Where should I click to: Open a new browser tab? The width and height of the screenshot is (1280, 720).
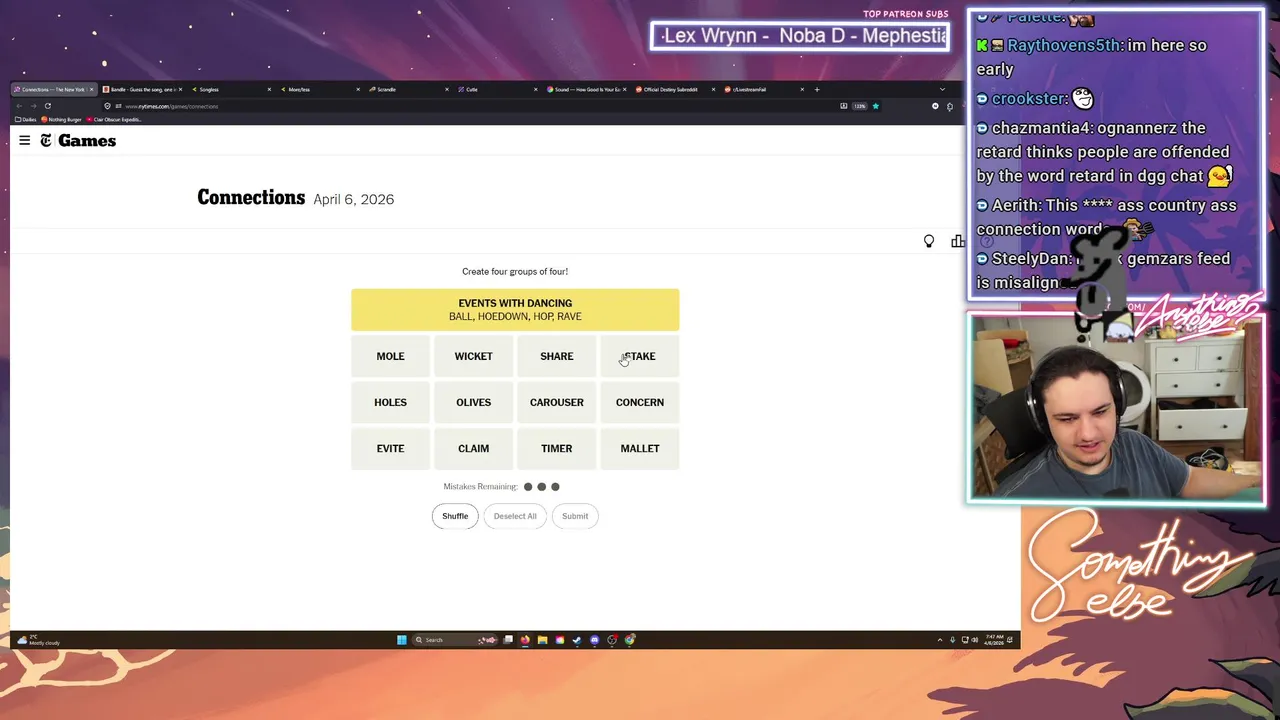pos(817,89)
